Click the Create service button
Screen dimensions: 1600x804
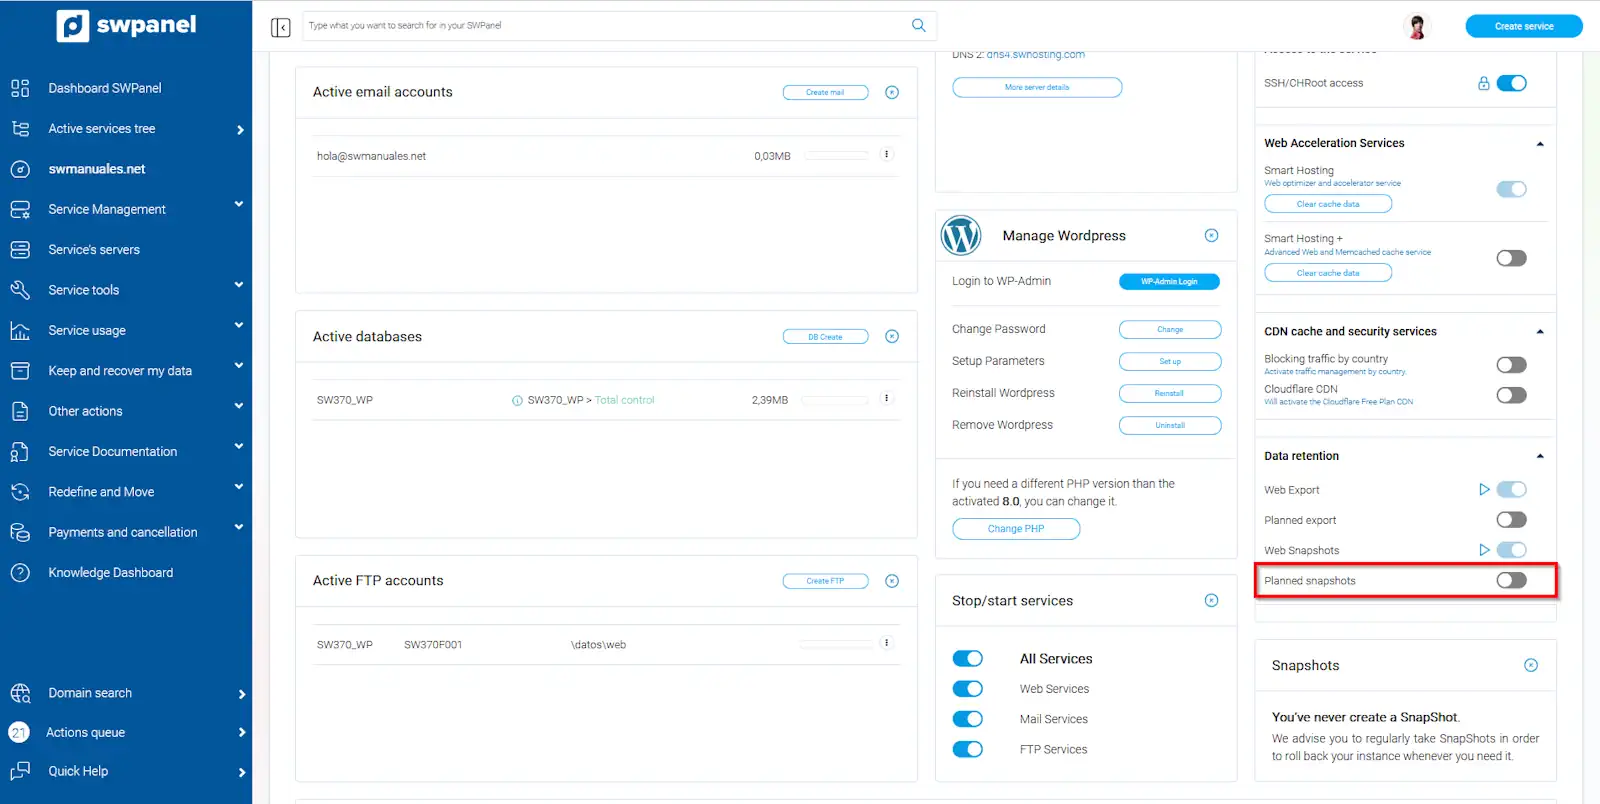[x=1523, y=26]
